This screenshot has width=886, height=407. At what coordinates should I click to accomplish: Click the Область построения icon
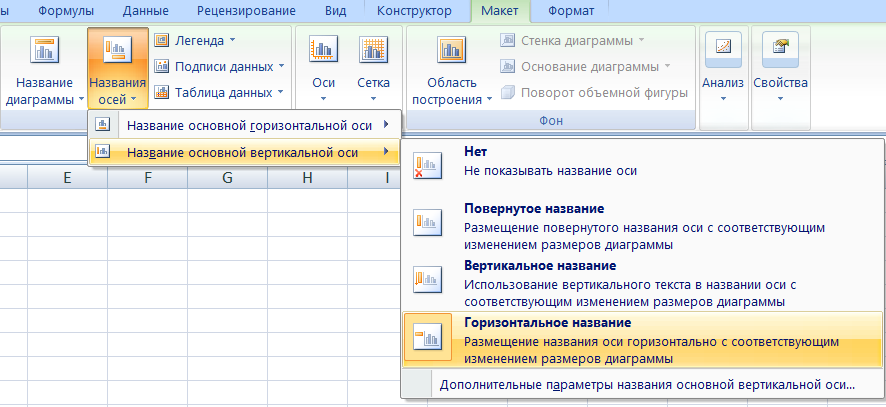(x=452, y=51)
